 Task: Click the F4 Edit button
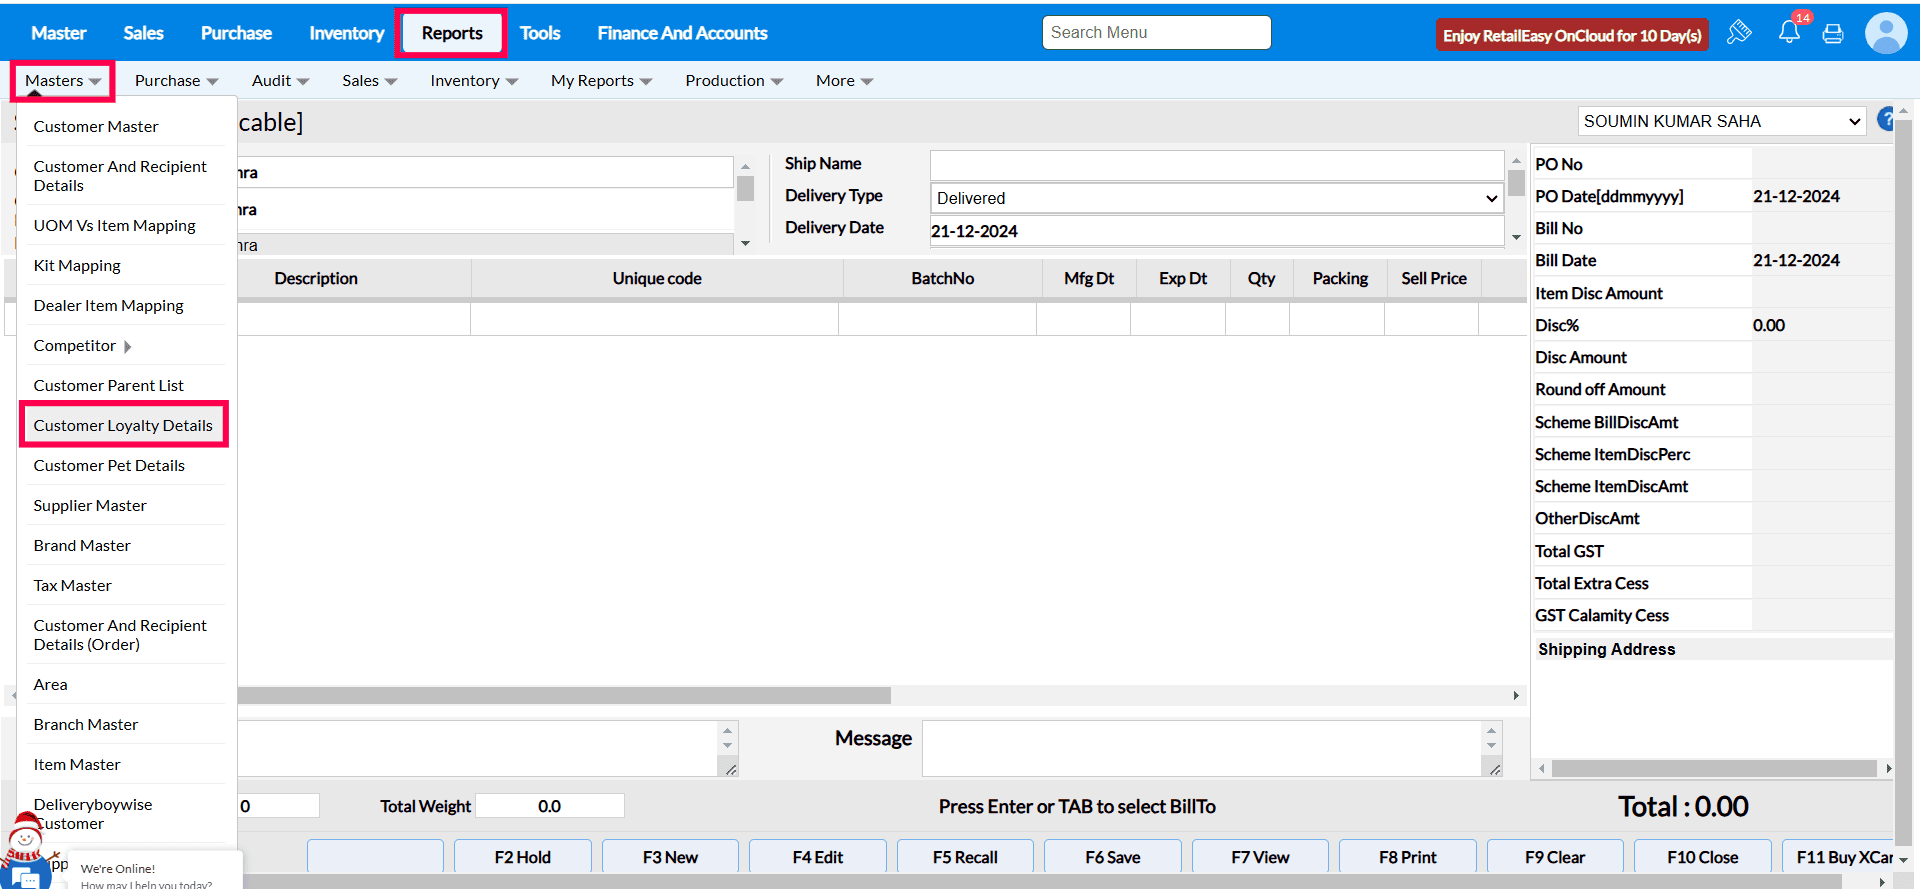point(818,857)
